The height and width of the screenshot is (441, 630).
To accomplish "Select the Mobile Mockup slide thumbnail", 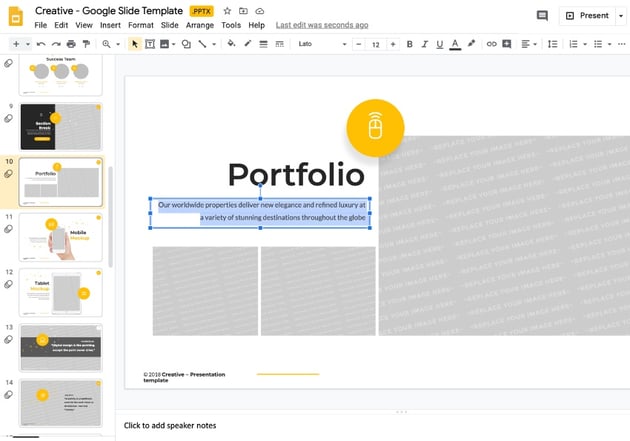I will [61, 237].
